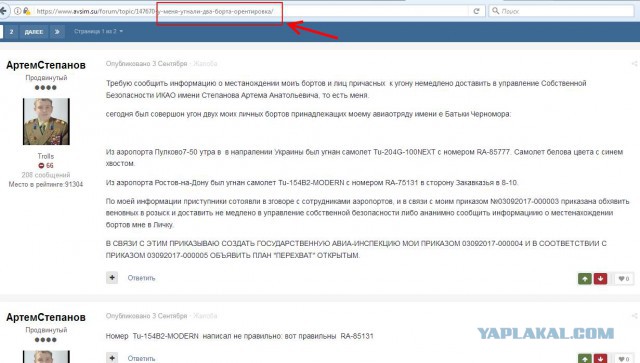Click the heart likes counter on first post
Screen dimensions: 640x363
624,278
